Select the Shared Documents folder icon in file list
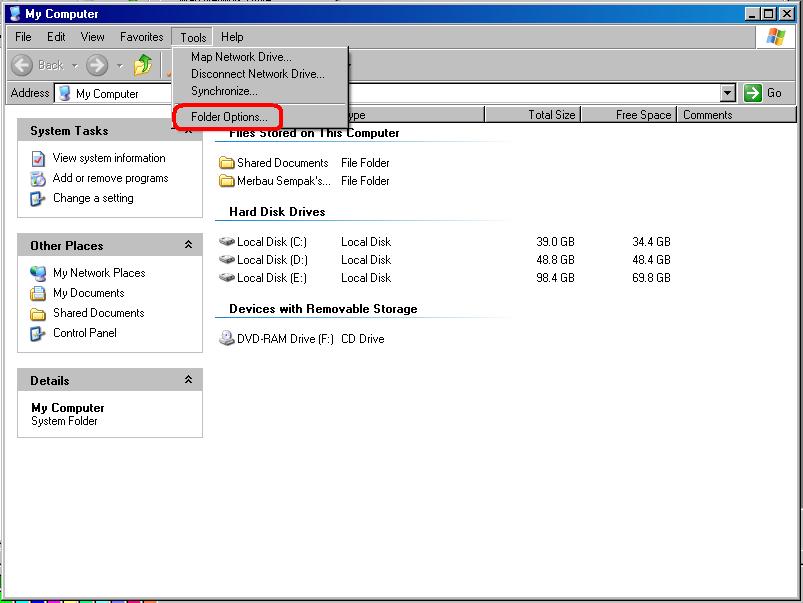Viewport: 803px width, 603px height. click(x=226, y=163)
